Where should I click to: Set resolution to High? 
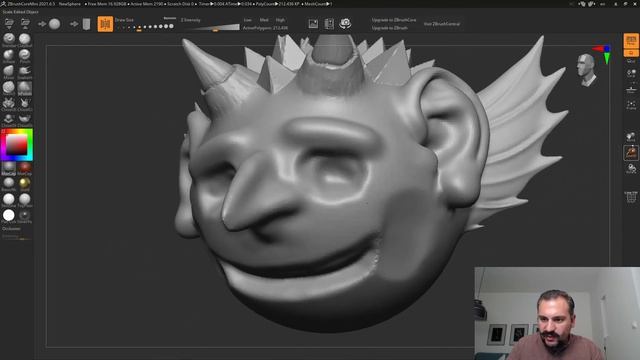coord(280,20)
